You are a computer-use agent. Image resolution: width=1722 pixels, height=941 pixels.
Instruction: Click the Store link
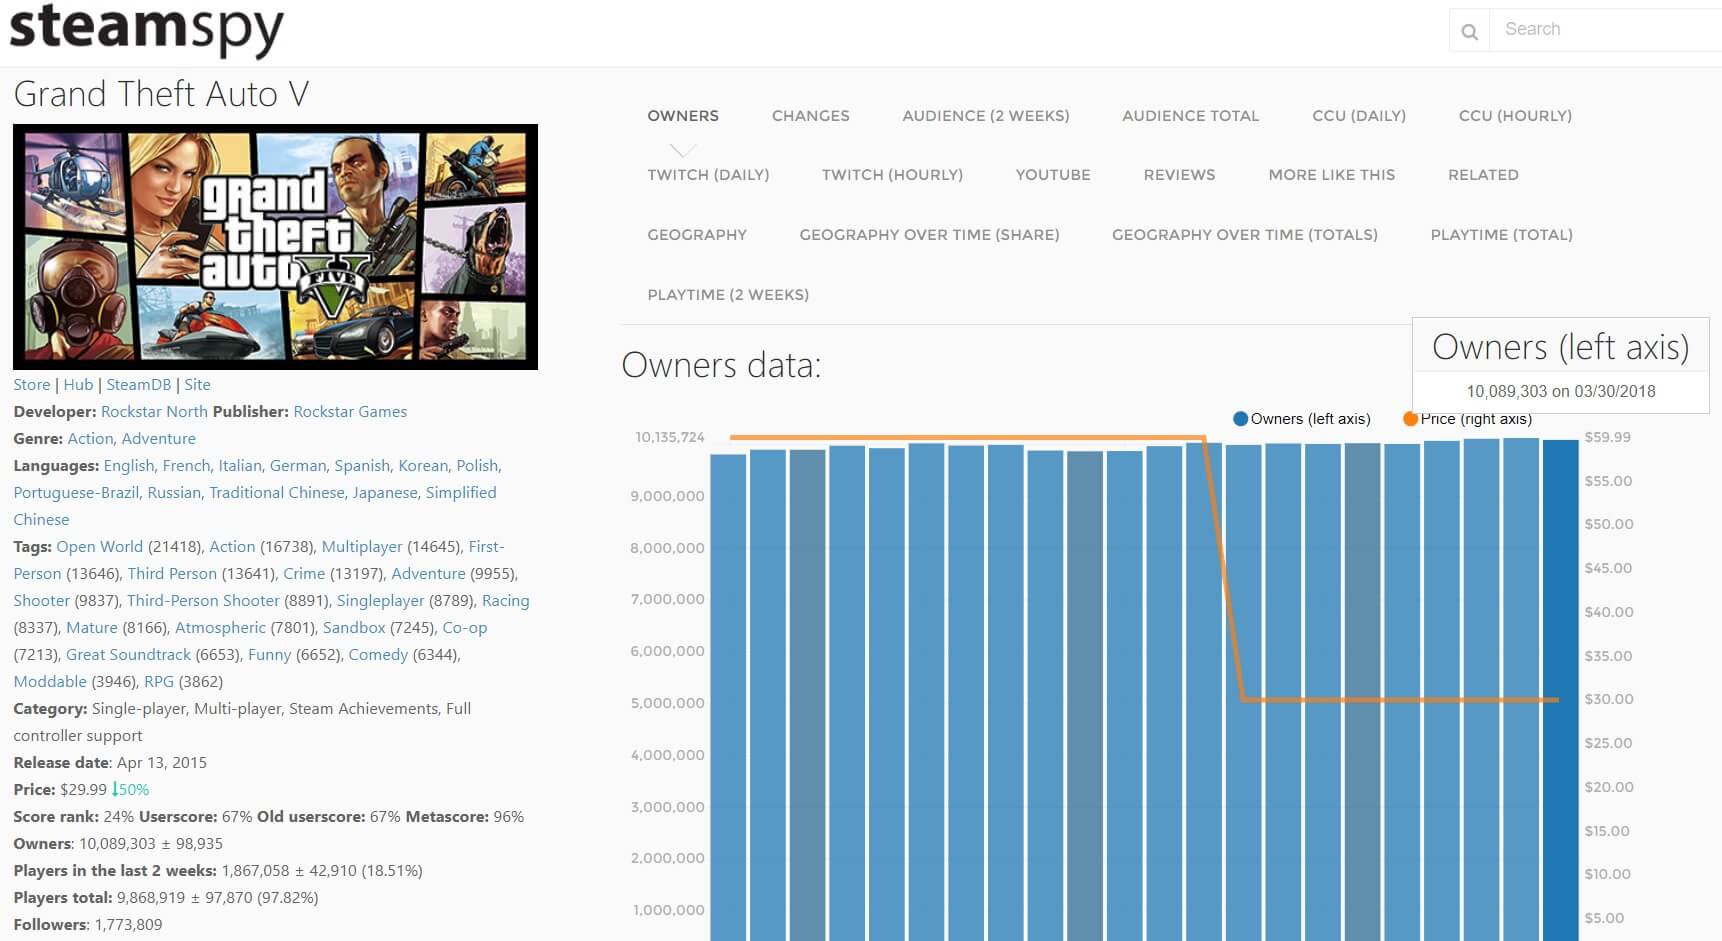pos(32,385)
